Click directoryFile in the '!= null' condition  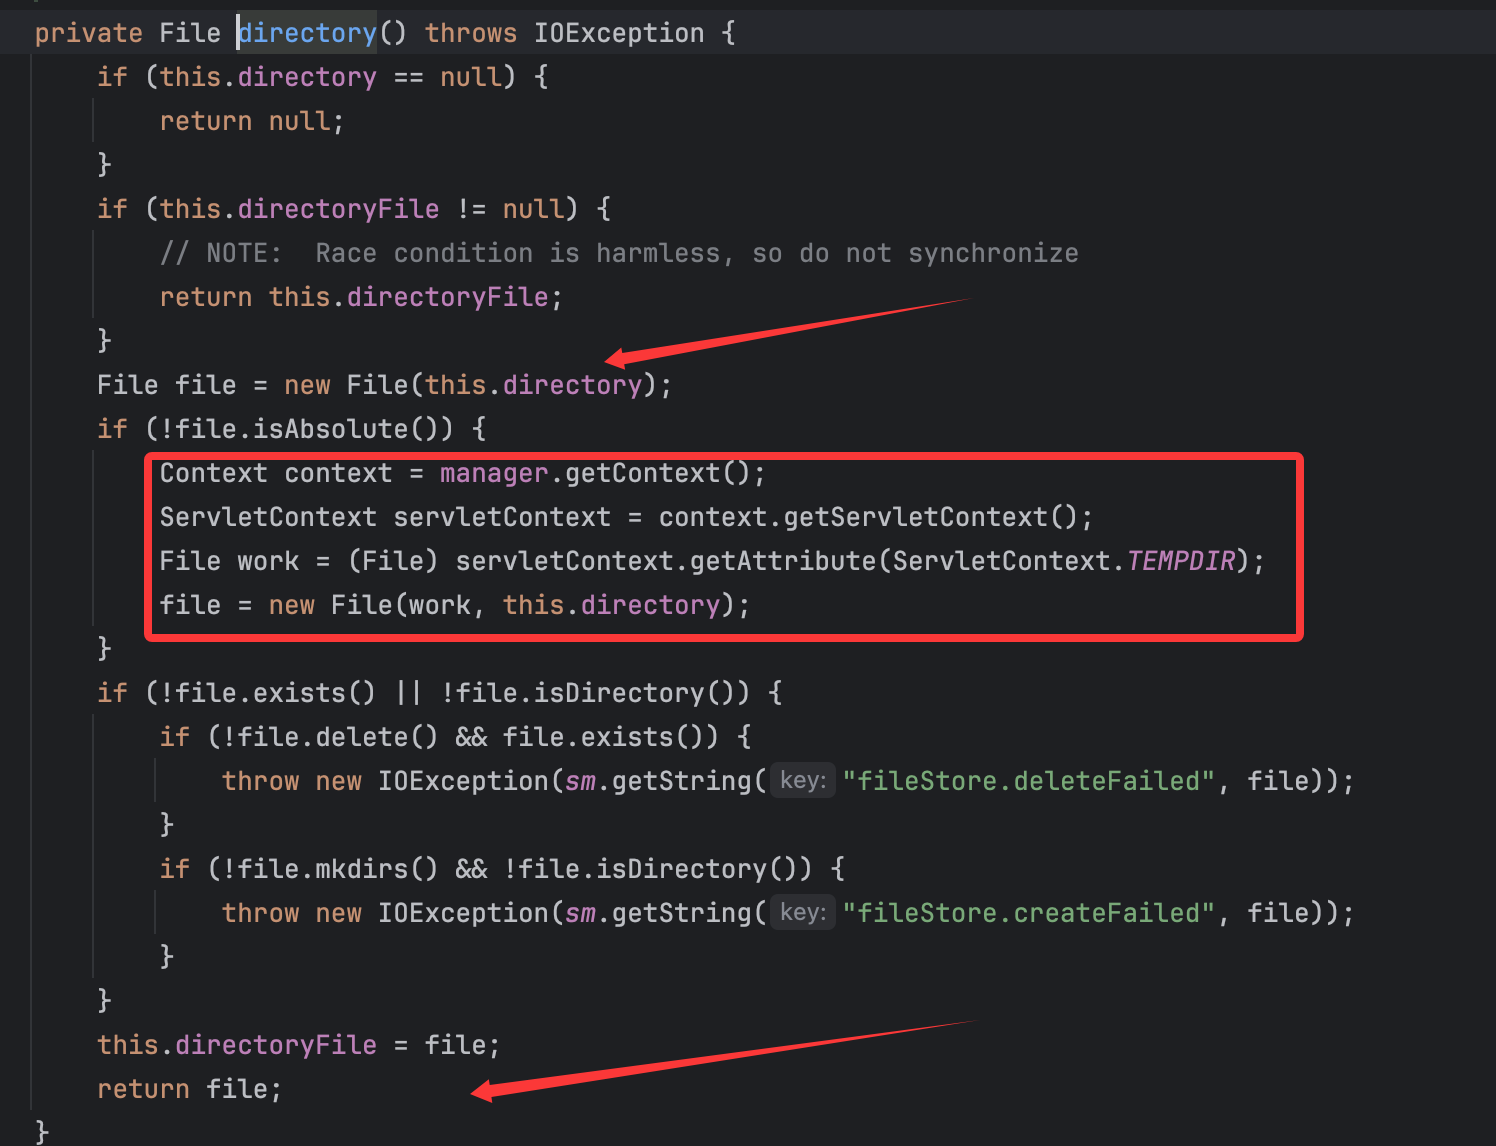pos(338,209)
